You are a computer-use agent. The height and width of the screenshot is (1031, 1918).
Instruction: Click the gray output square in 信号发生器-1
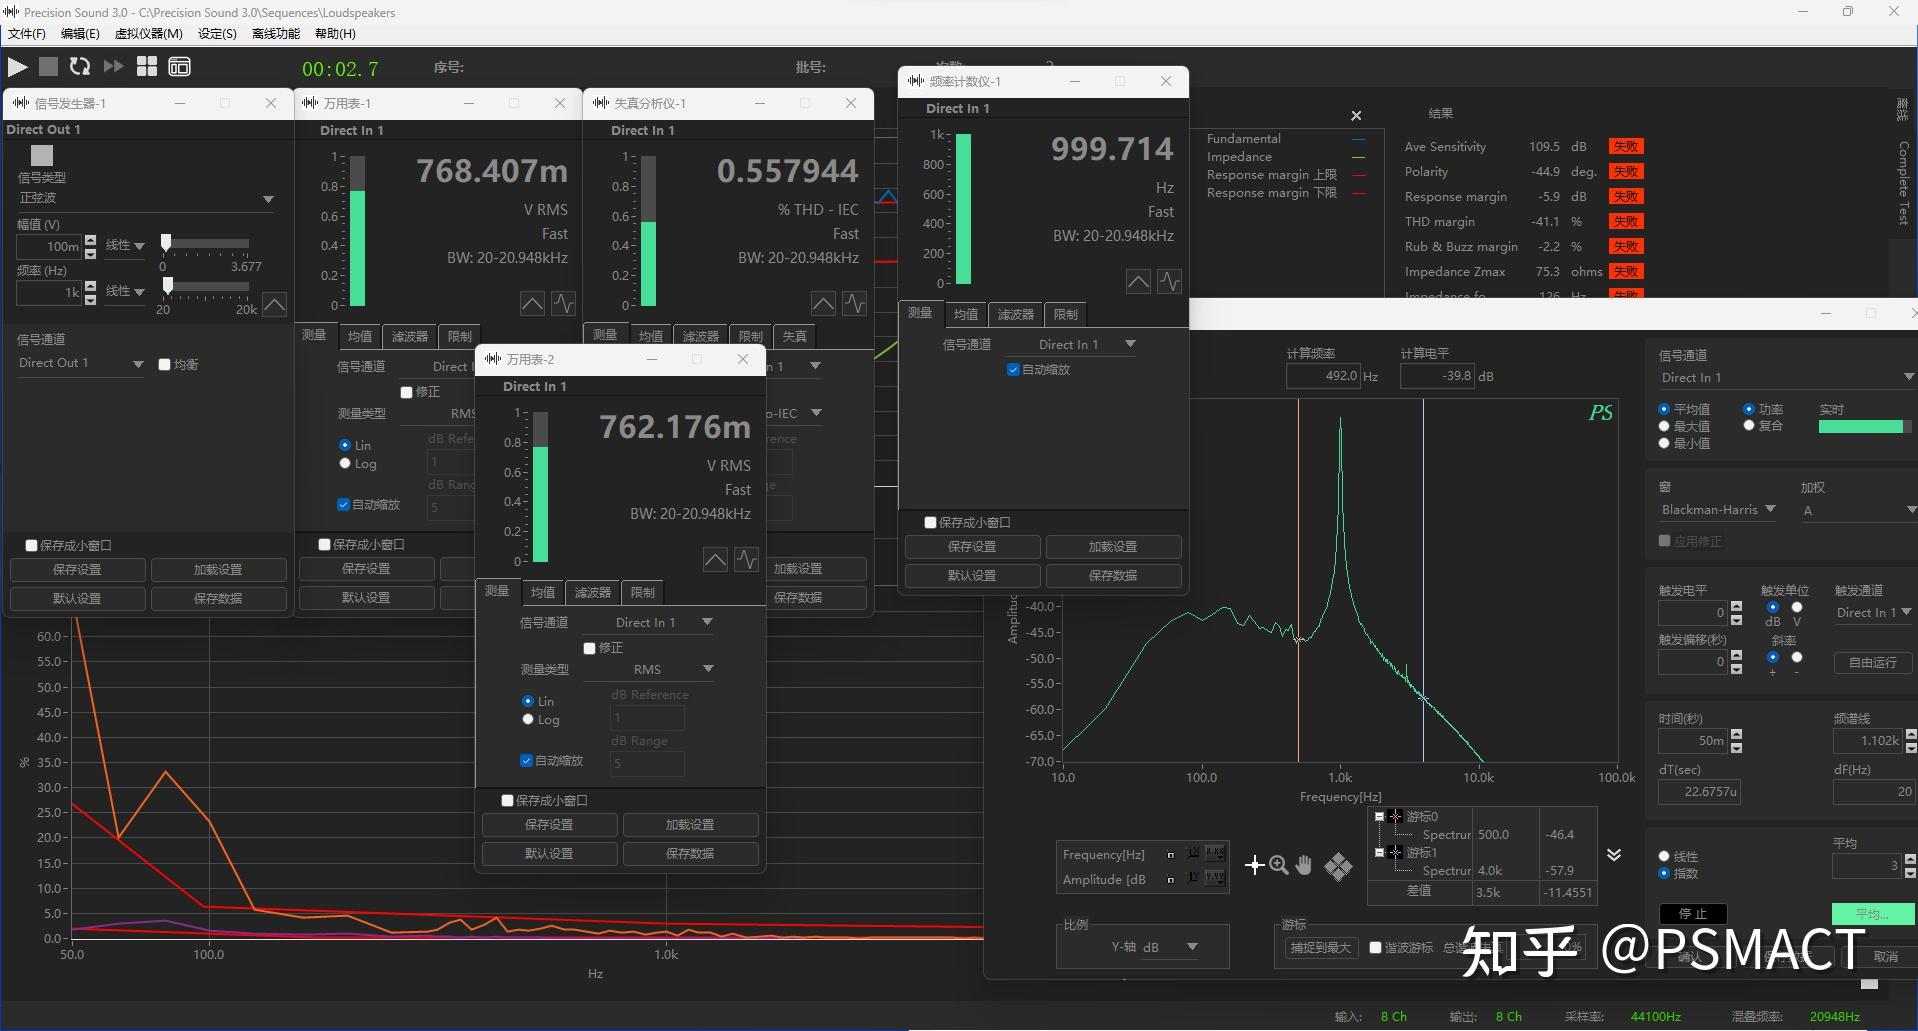tap(42, 155)
